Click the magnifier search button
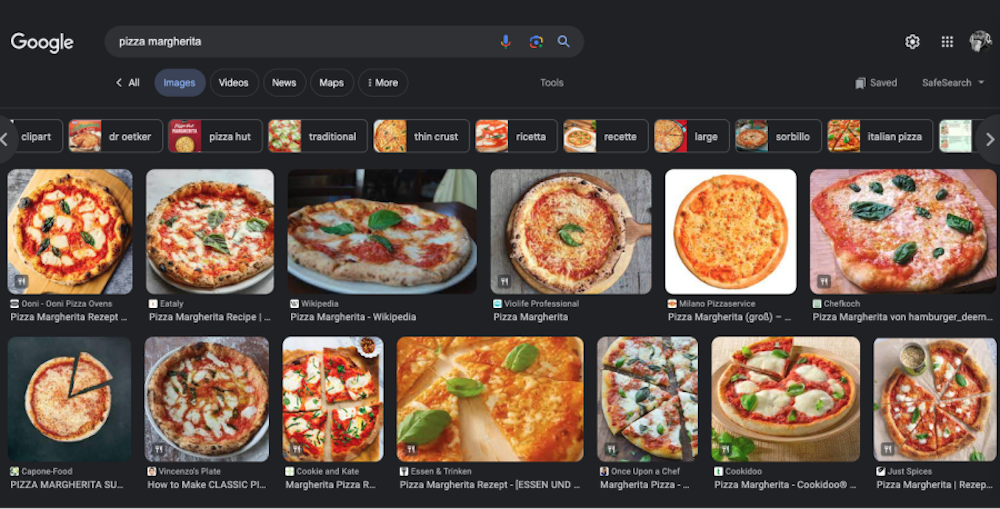 tap(563, 41)
